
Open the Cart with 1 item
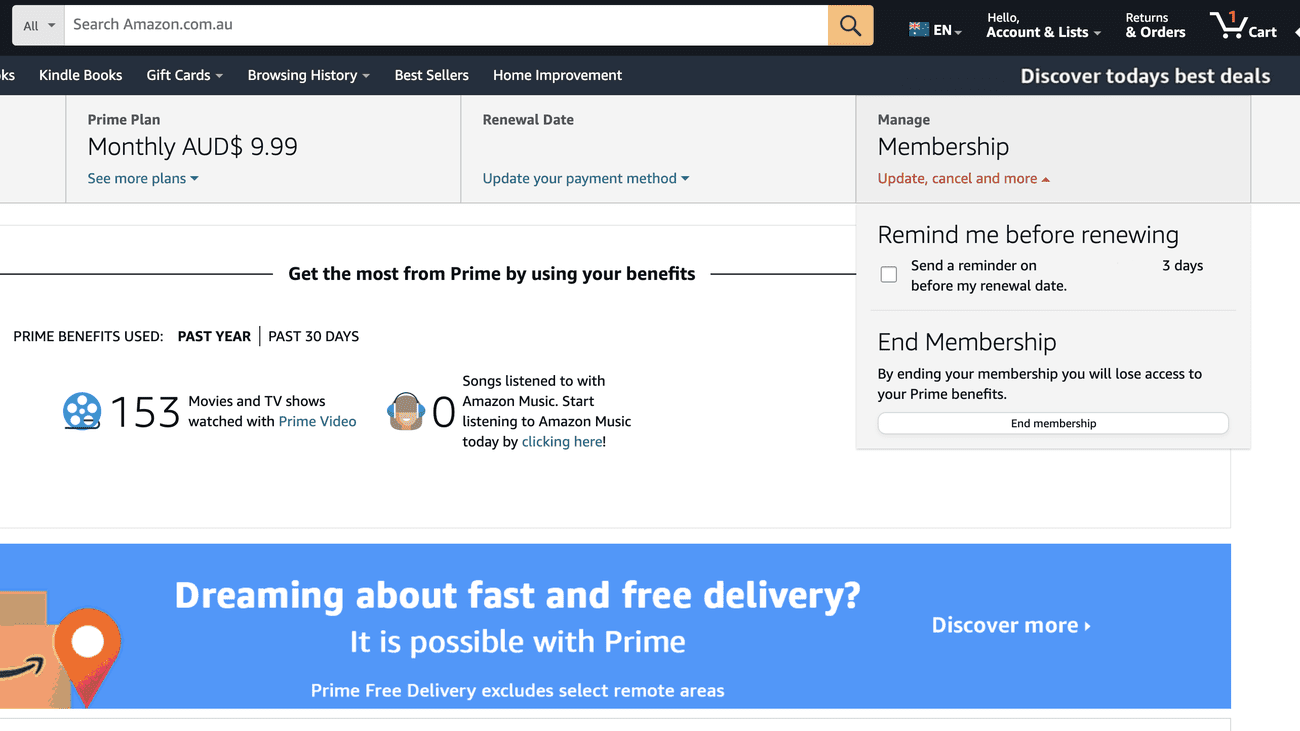[1243, 25]
